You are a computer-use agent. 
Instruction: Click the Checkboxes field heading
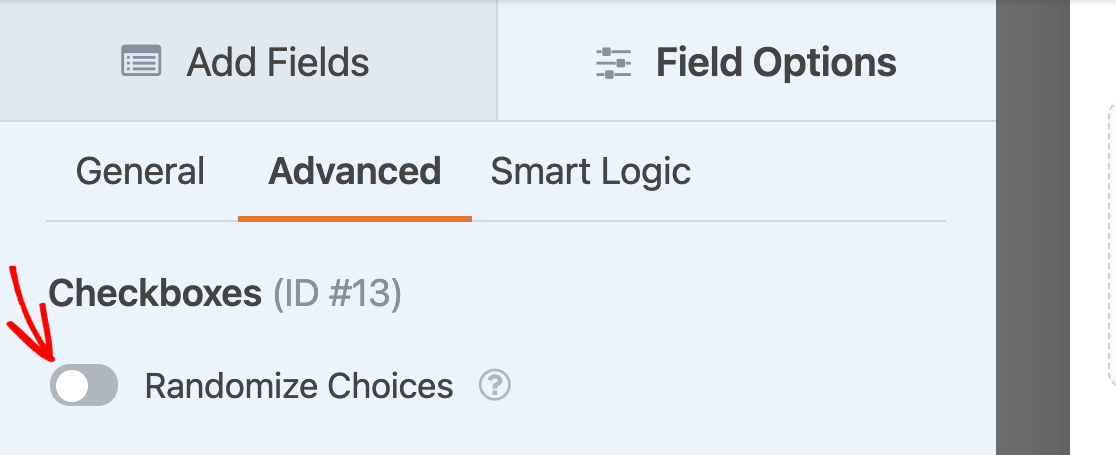[x=155, y=293]
